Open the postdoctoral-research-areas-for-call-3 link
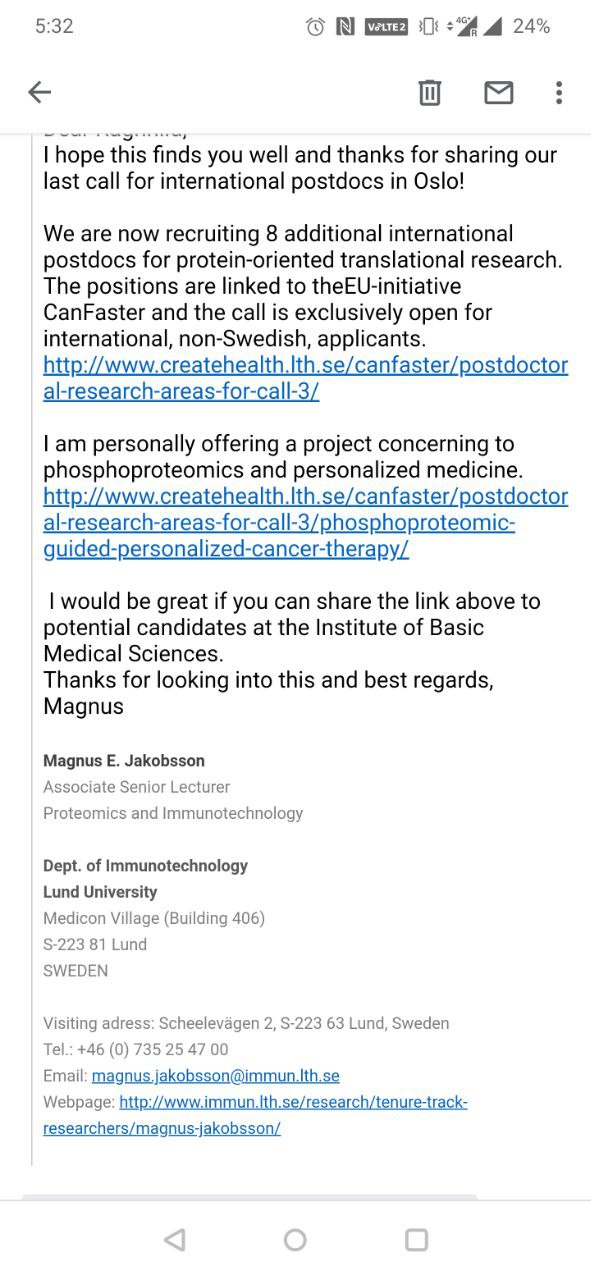591x1280 pixels. pyautogui.click(x=305, y=378)
